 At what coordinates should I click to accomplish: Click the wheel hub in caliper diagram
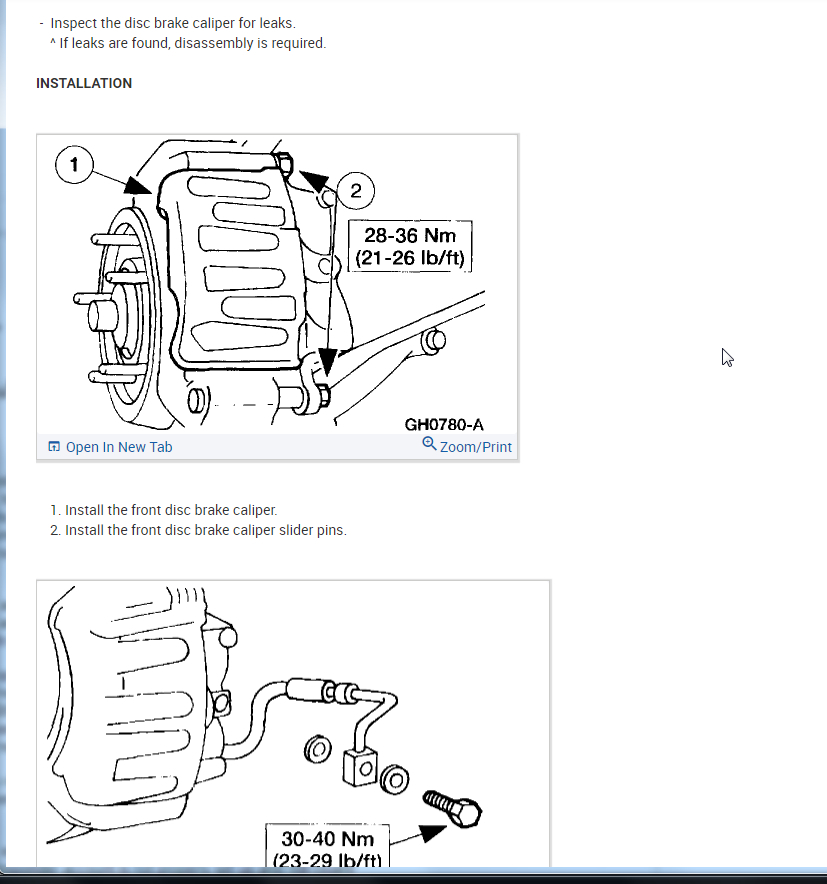click(116, 316)
